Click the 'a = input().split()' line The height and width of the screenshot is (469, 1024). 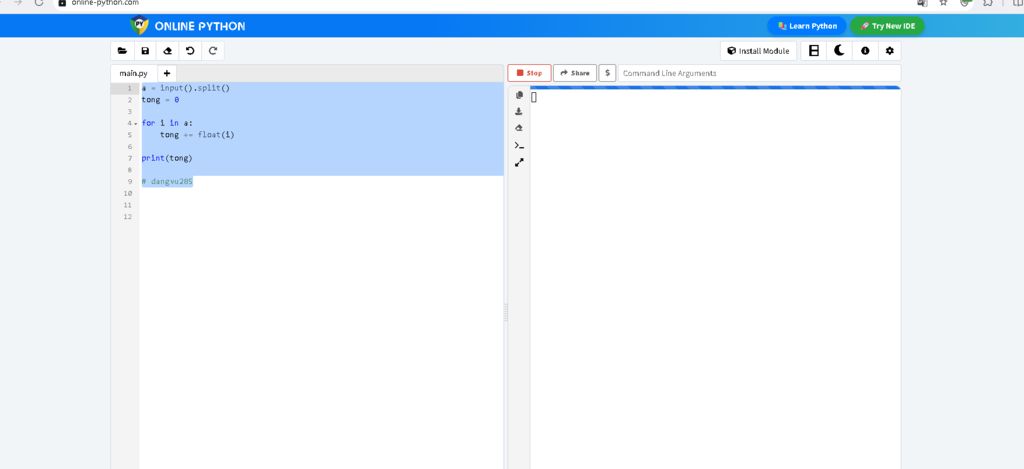(185, 88)
